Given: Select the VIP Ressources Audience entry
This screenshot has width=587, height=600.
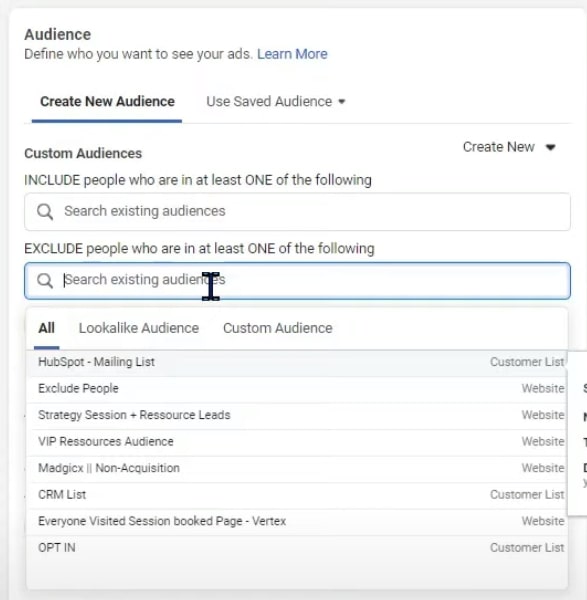Looking at the screenshot, I should point(297,442).
